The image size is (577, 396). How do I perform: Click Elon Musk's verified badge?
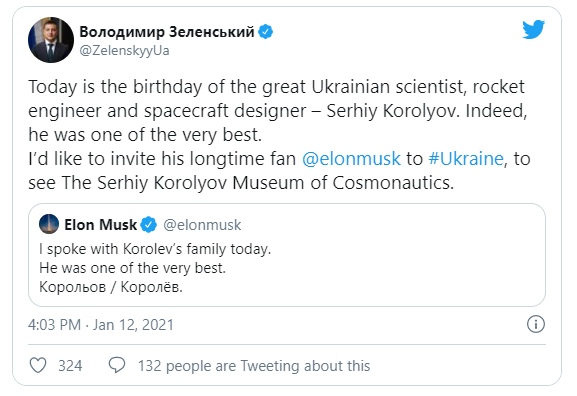(x=149, y=224)
